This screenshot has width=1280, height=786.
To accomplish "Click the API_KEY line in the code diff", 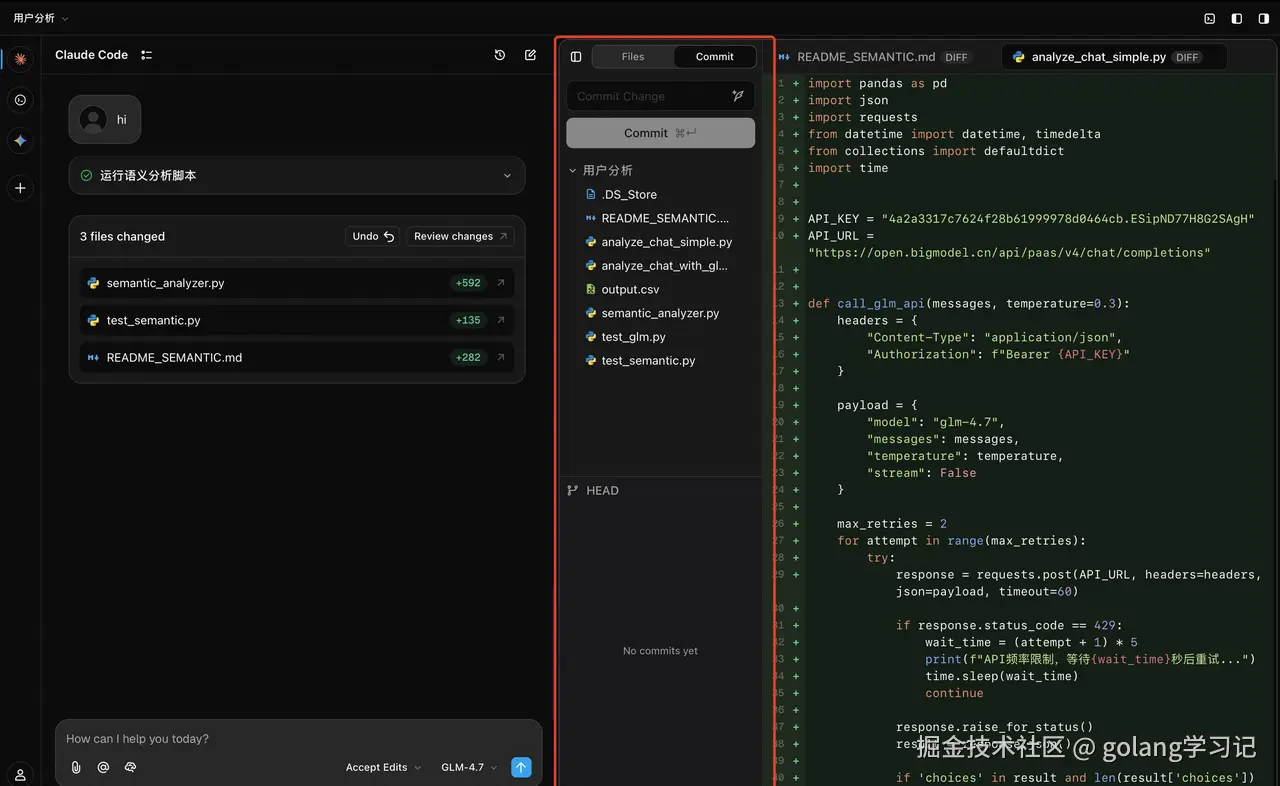I will 1030,218.
